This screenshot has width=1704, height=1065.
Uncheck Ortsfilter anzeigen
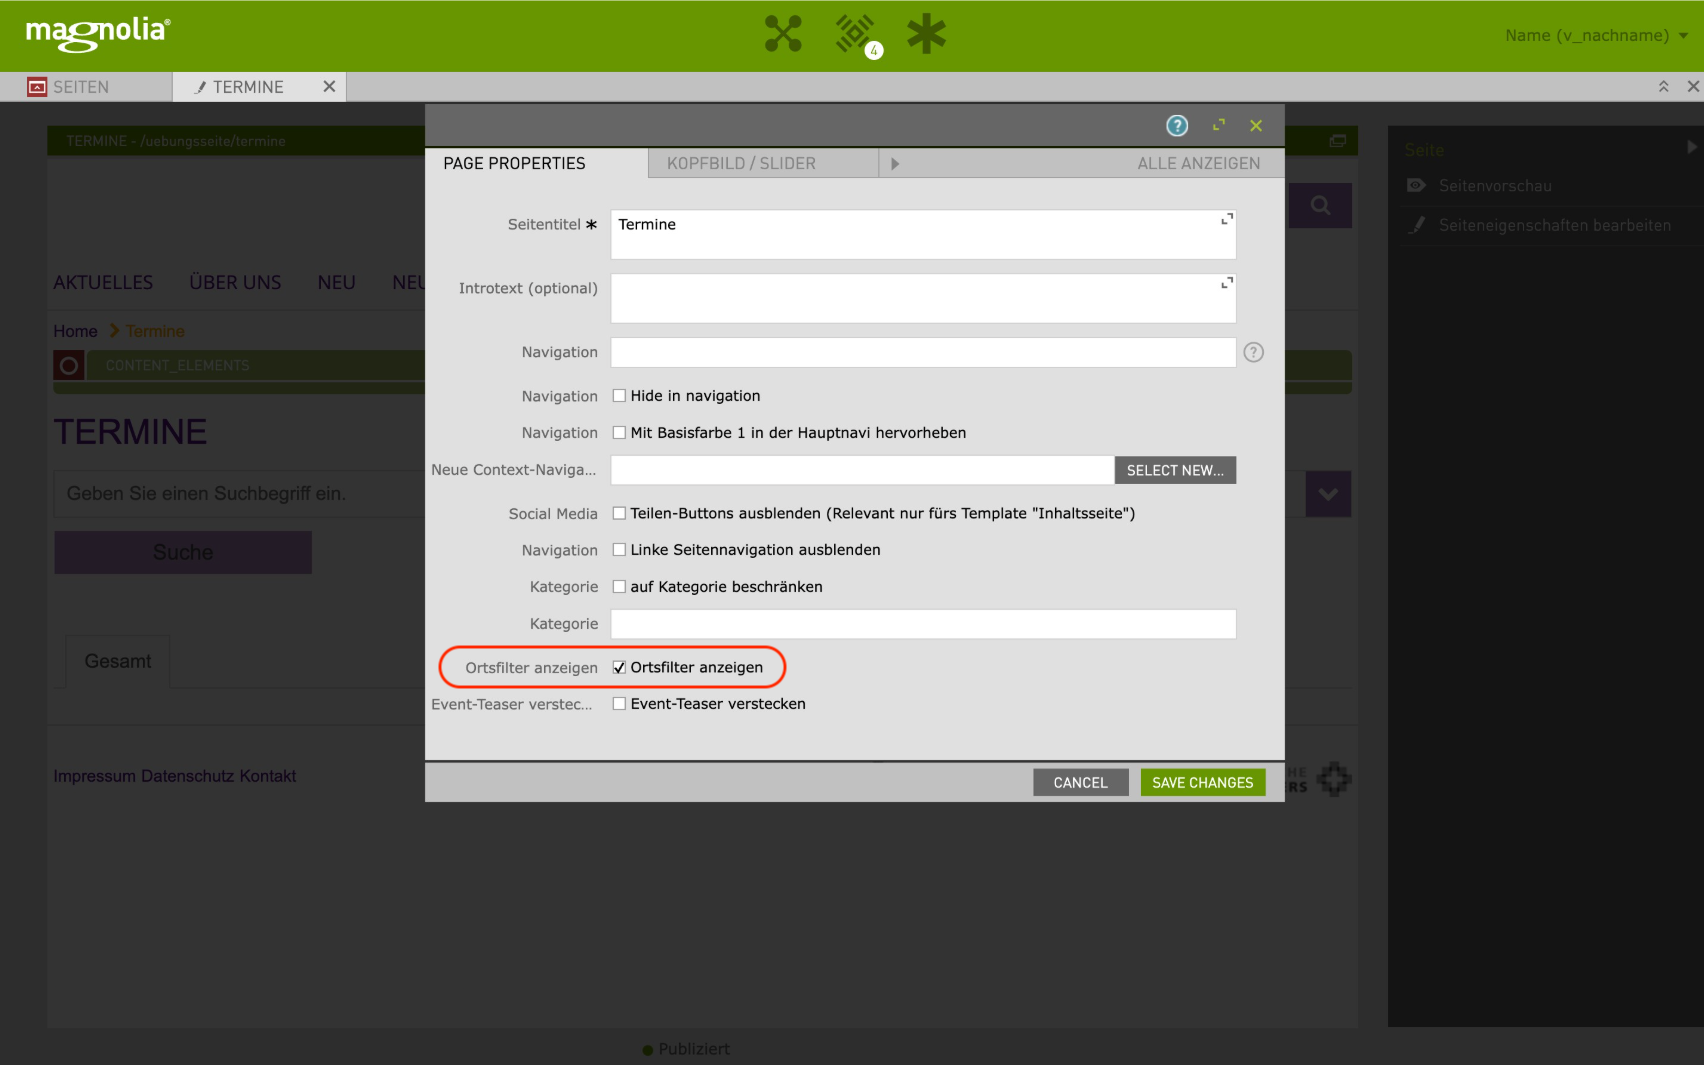coord(619,667)
